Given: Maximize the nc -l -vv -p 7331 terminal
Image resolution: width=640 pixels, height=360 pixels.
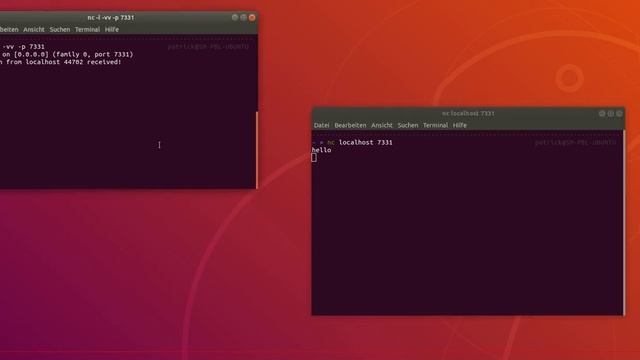Looking at the screenshot, I should tap(244, 17).
